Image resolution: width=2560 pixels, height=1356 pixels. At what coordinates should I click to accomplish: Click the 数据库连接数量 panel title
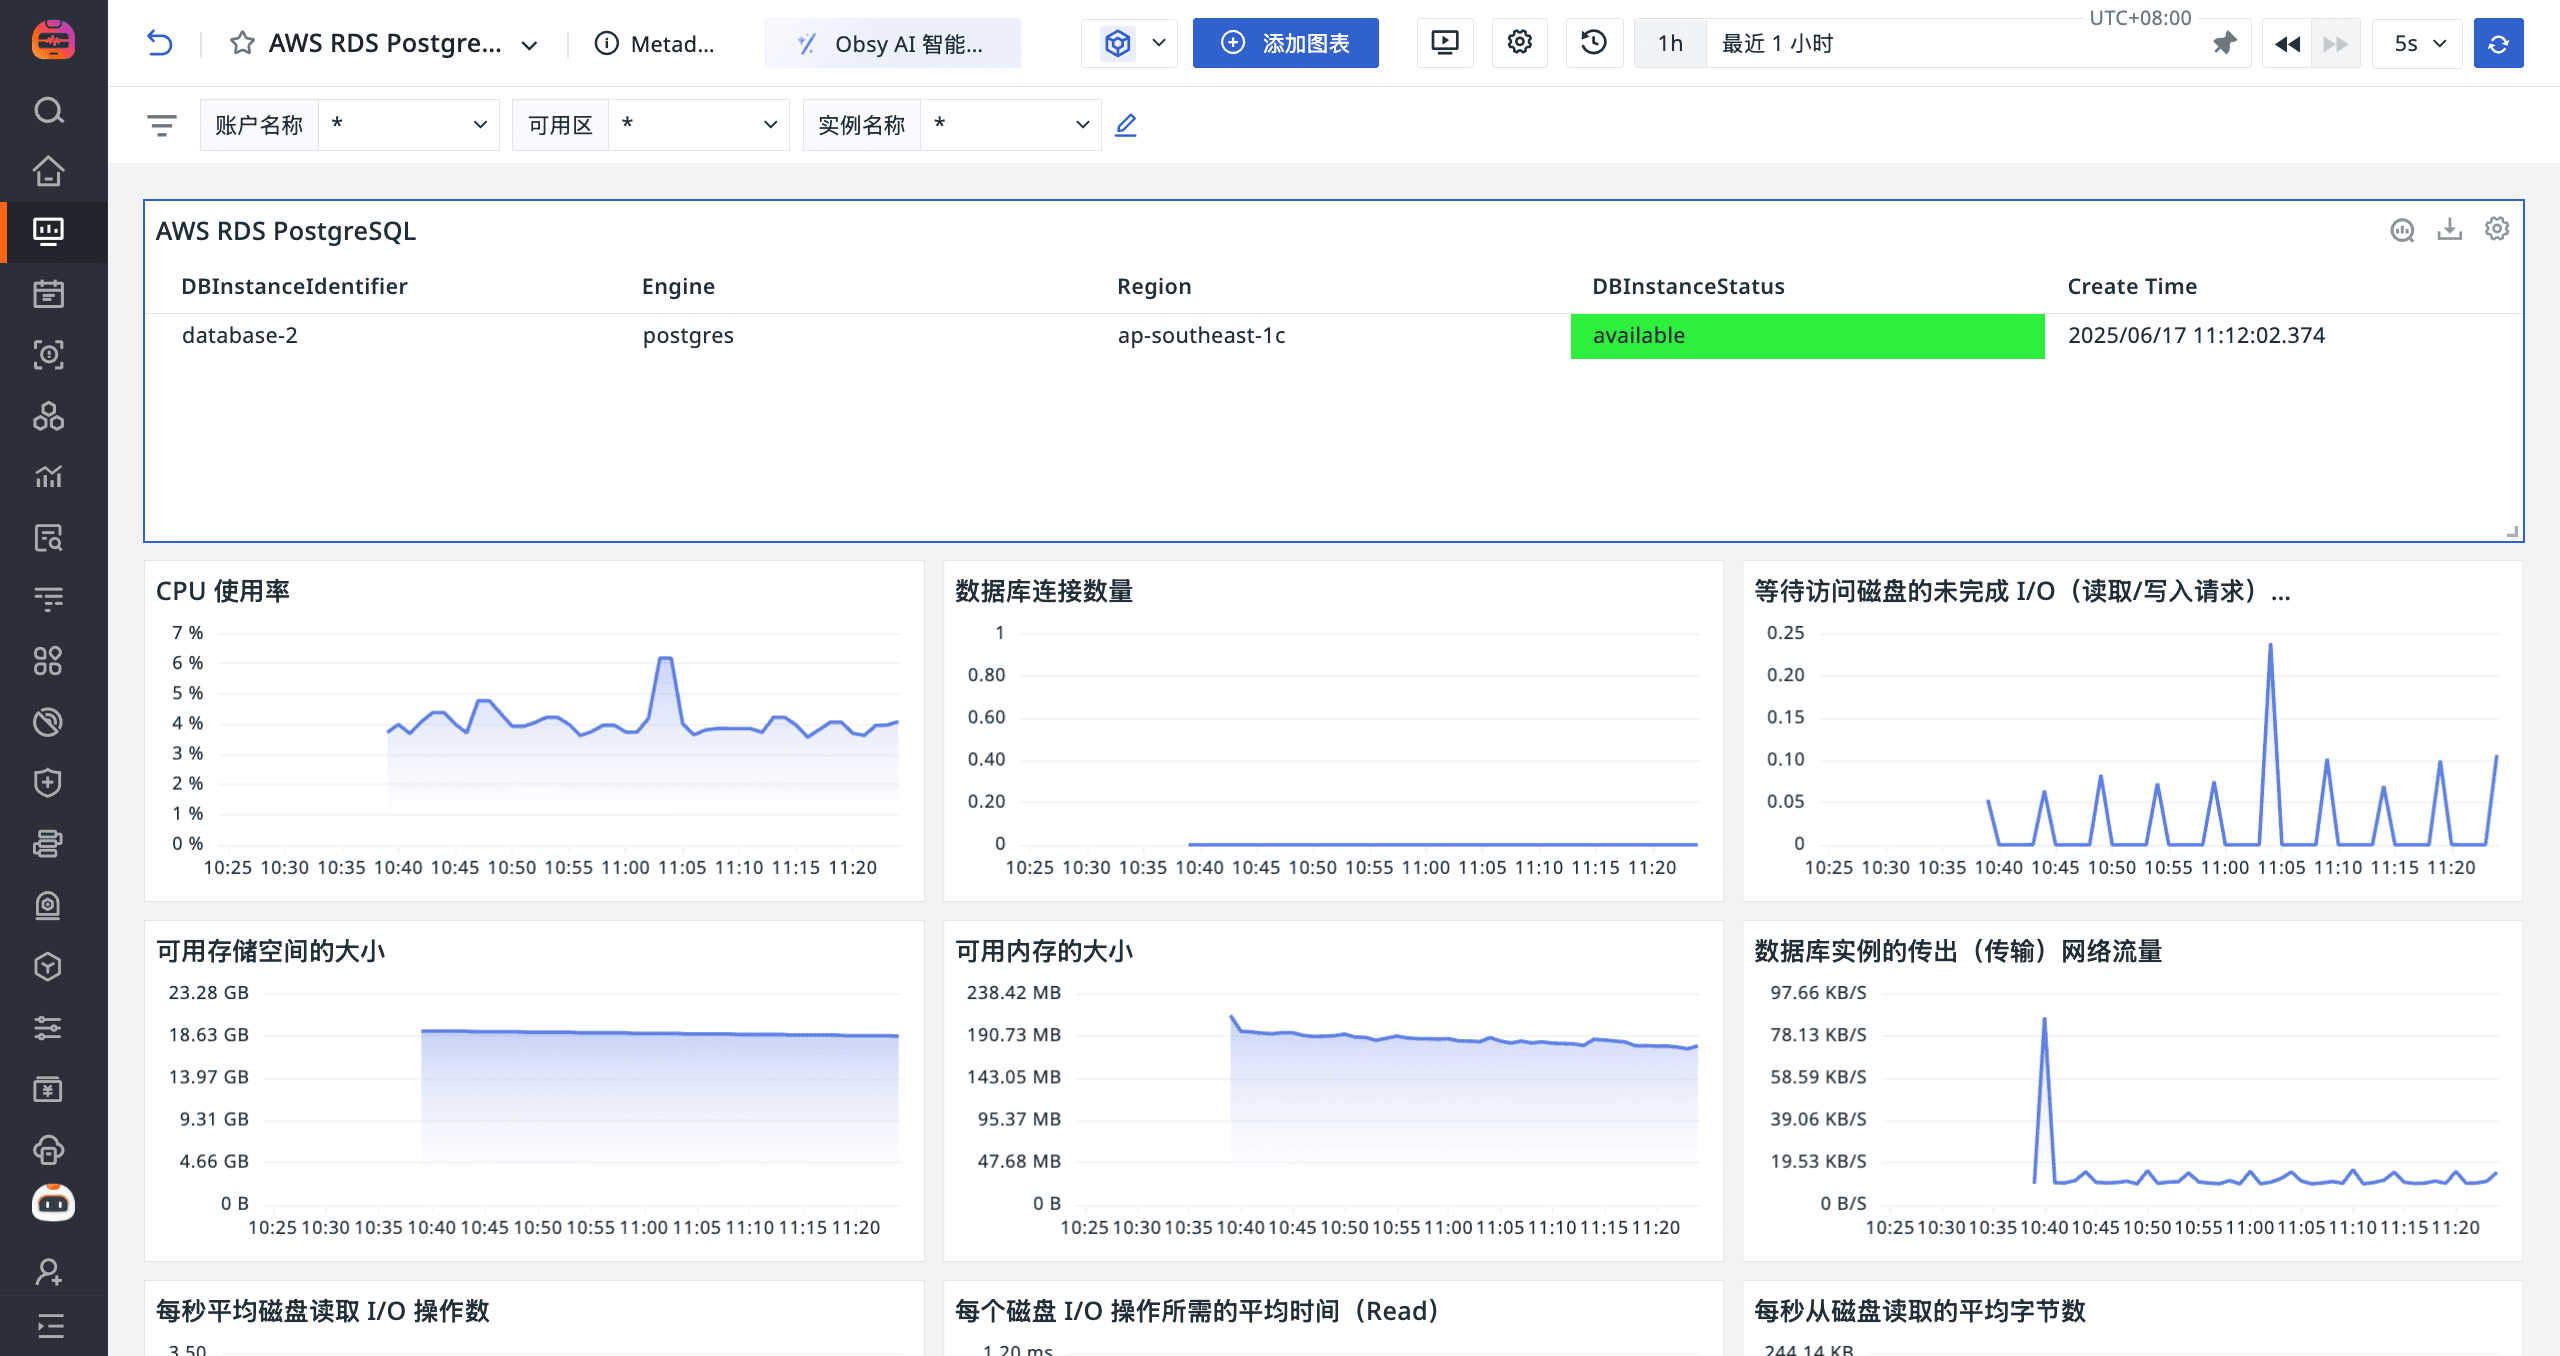point(1044,591)
